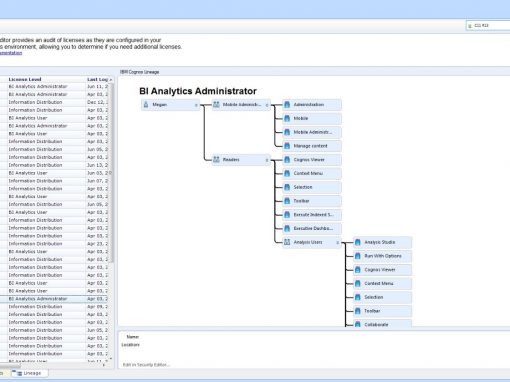Click Selection icon under Analysis Users

pos(358,297)
